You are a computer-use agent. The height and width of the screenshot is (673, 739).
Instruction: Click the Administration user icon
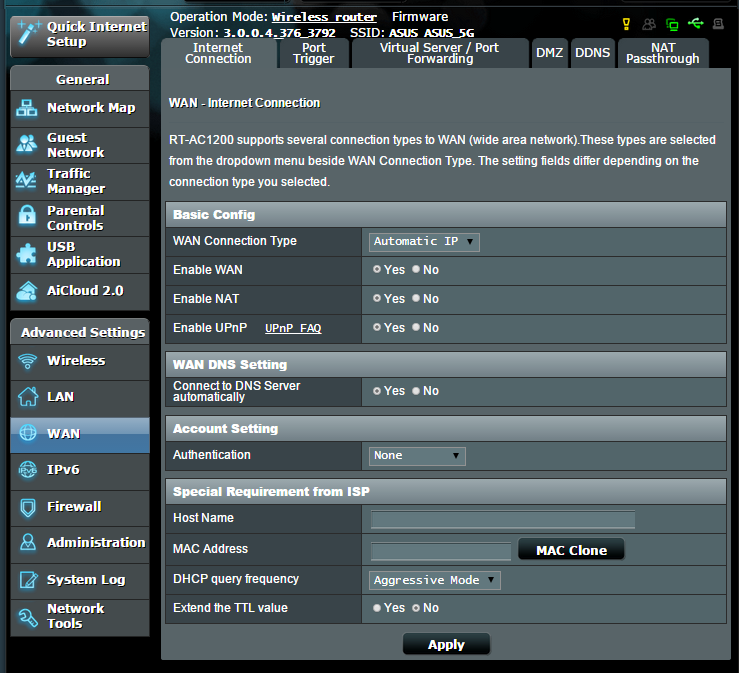click(x=28, y=542)
